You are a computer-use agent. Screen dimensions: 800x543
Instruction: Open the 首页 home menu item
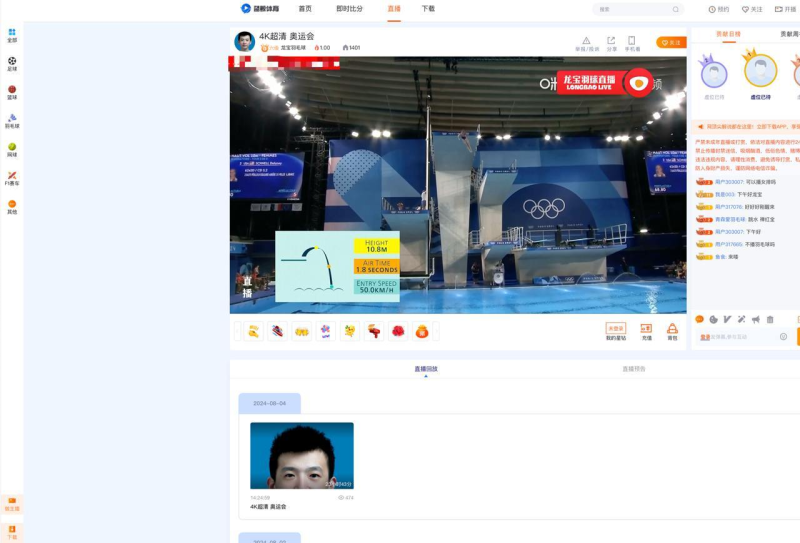point(305,9)
